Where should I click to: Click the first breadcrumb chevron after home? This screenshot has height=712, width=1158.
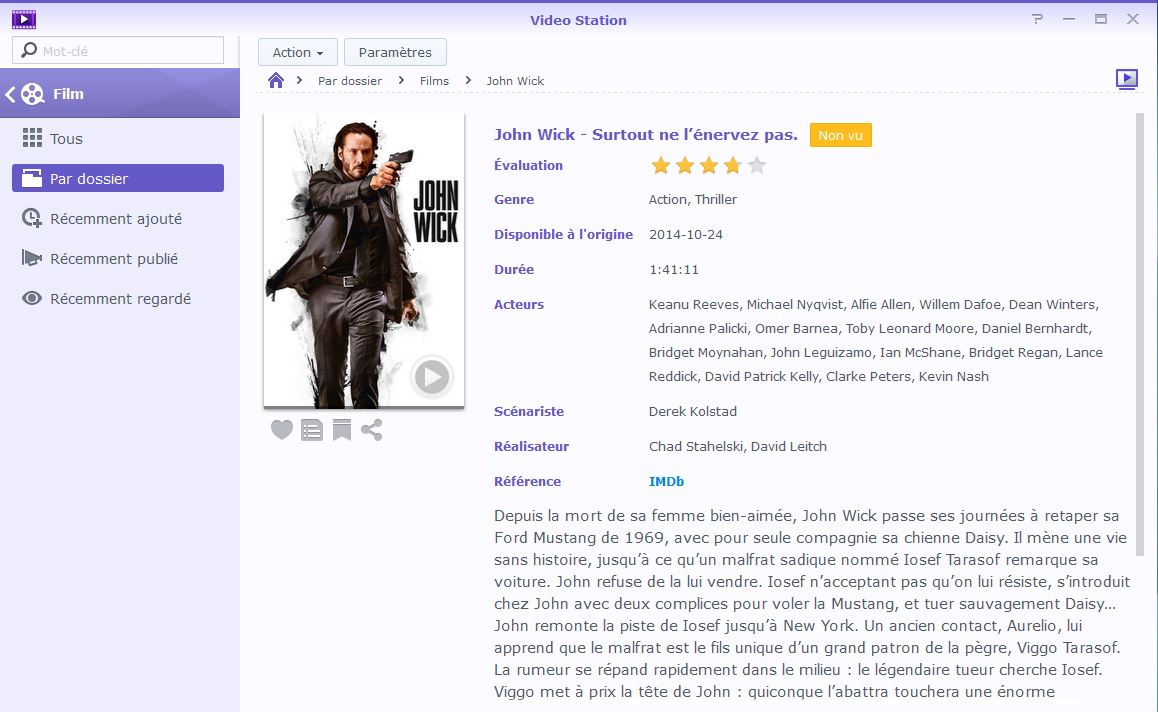pyautogui.click(x=299, y=80)
